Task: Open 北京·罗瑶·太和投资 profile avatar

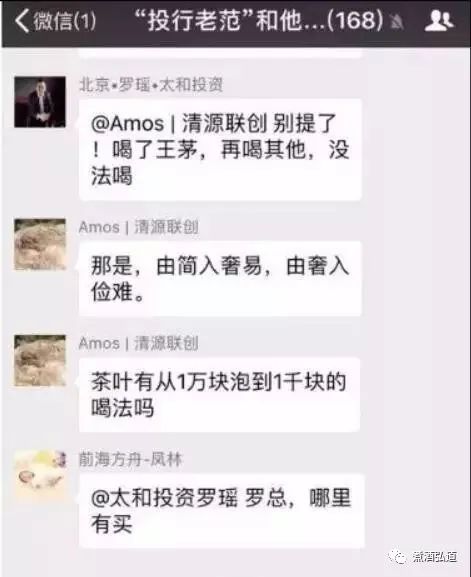Action: 40,102
